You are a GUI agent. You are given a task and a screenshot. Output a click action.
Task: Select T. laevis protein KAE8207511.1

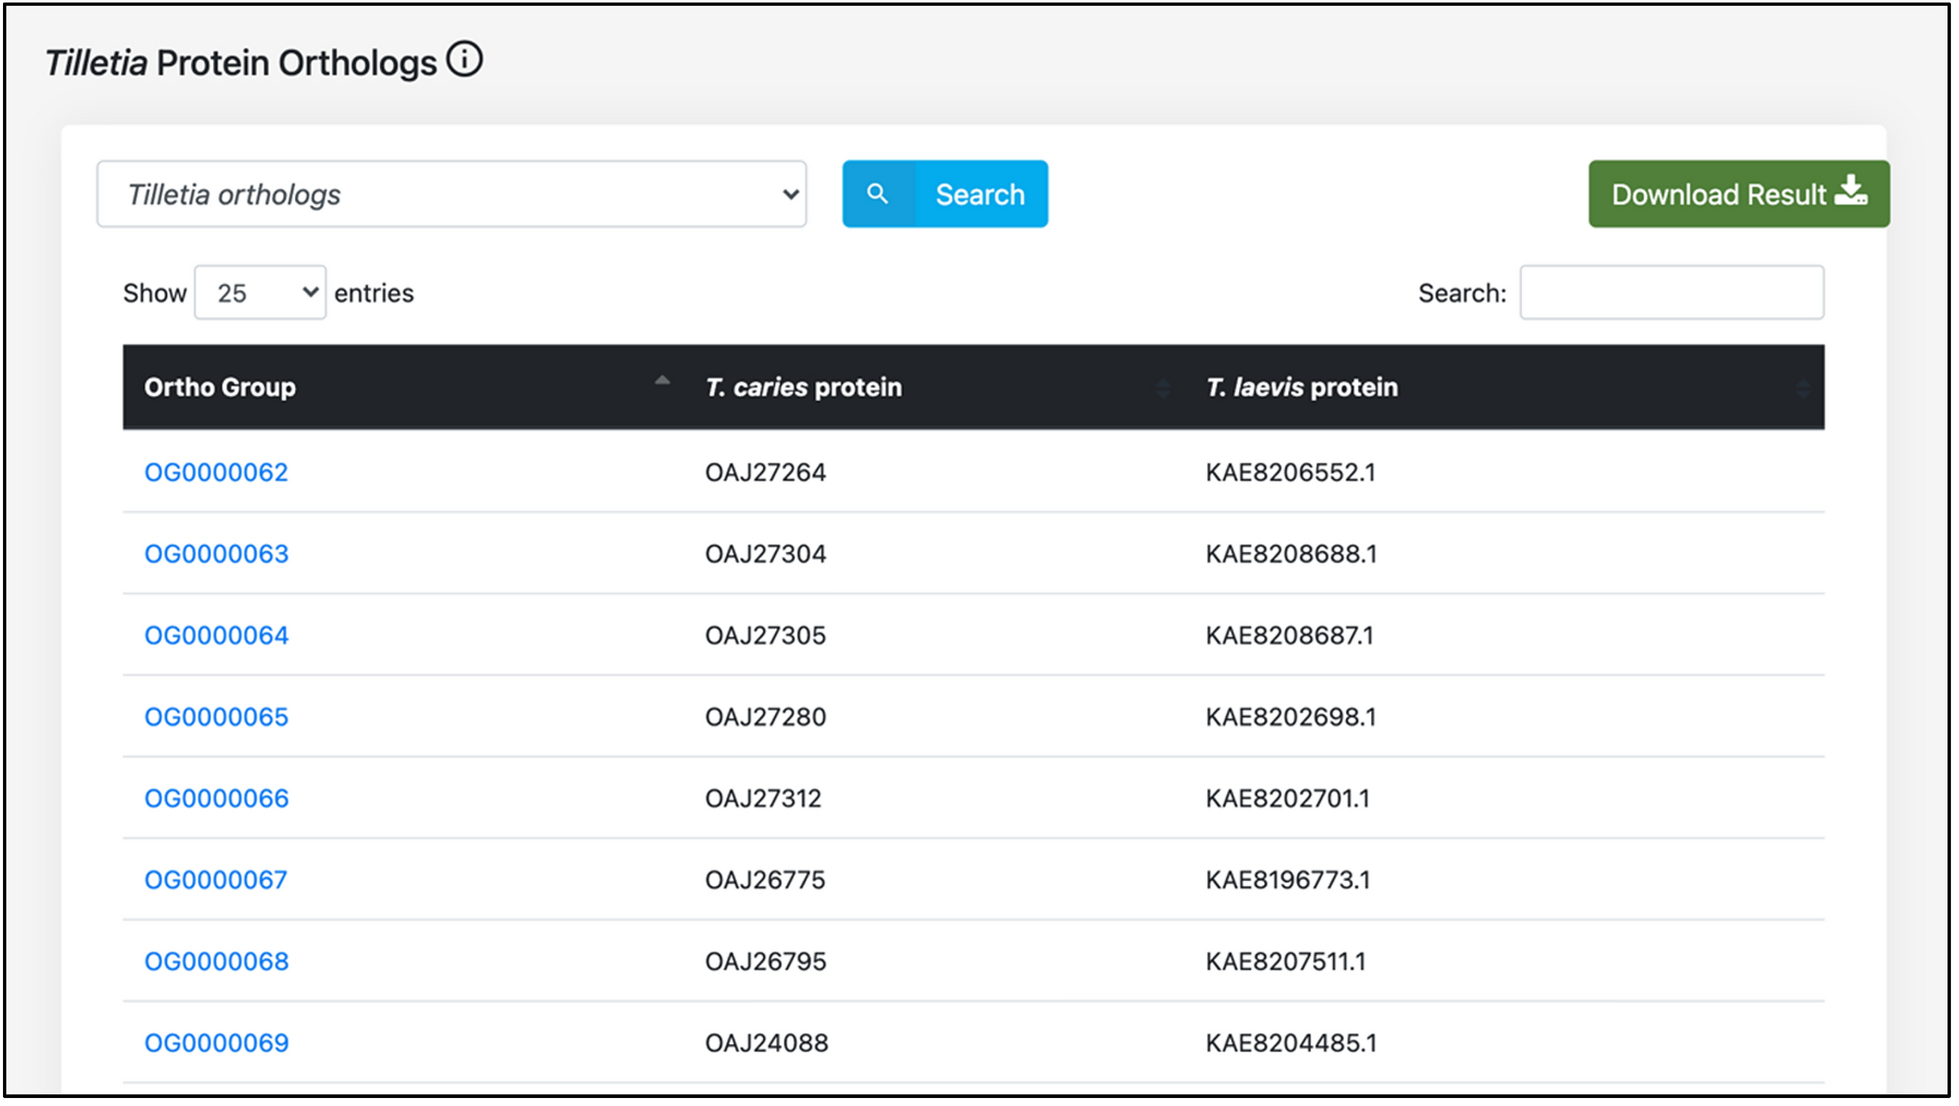point(1285,961)
